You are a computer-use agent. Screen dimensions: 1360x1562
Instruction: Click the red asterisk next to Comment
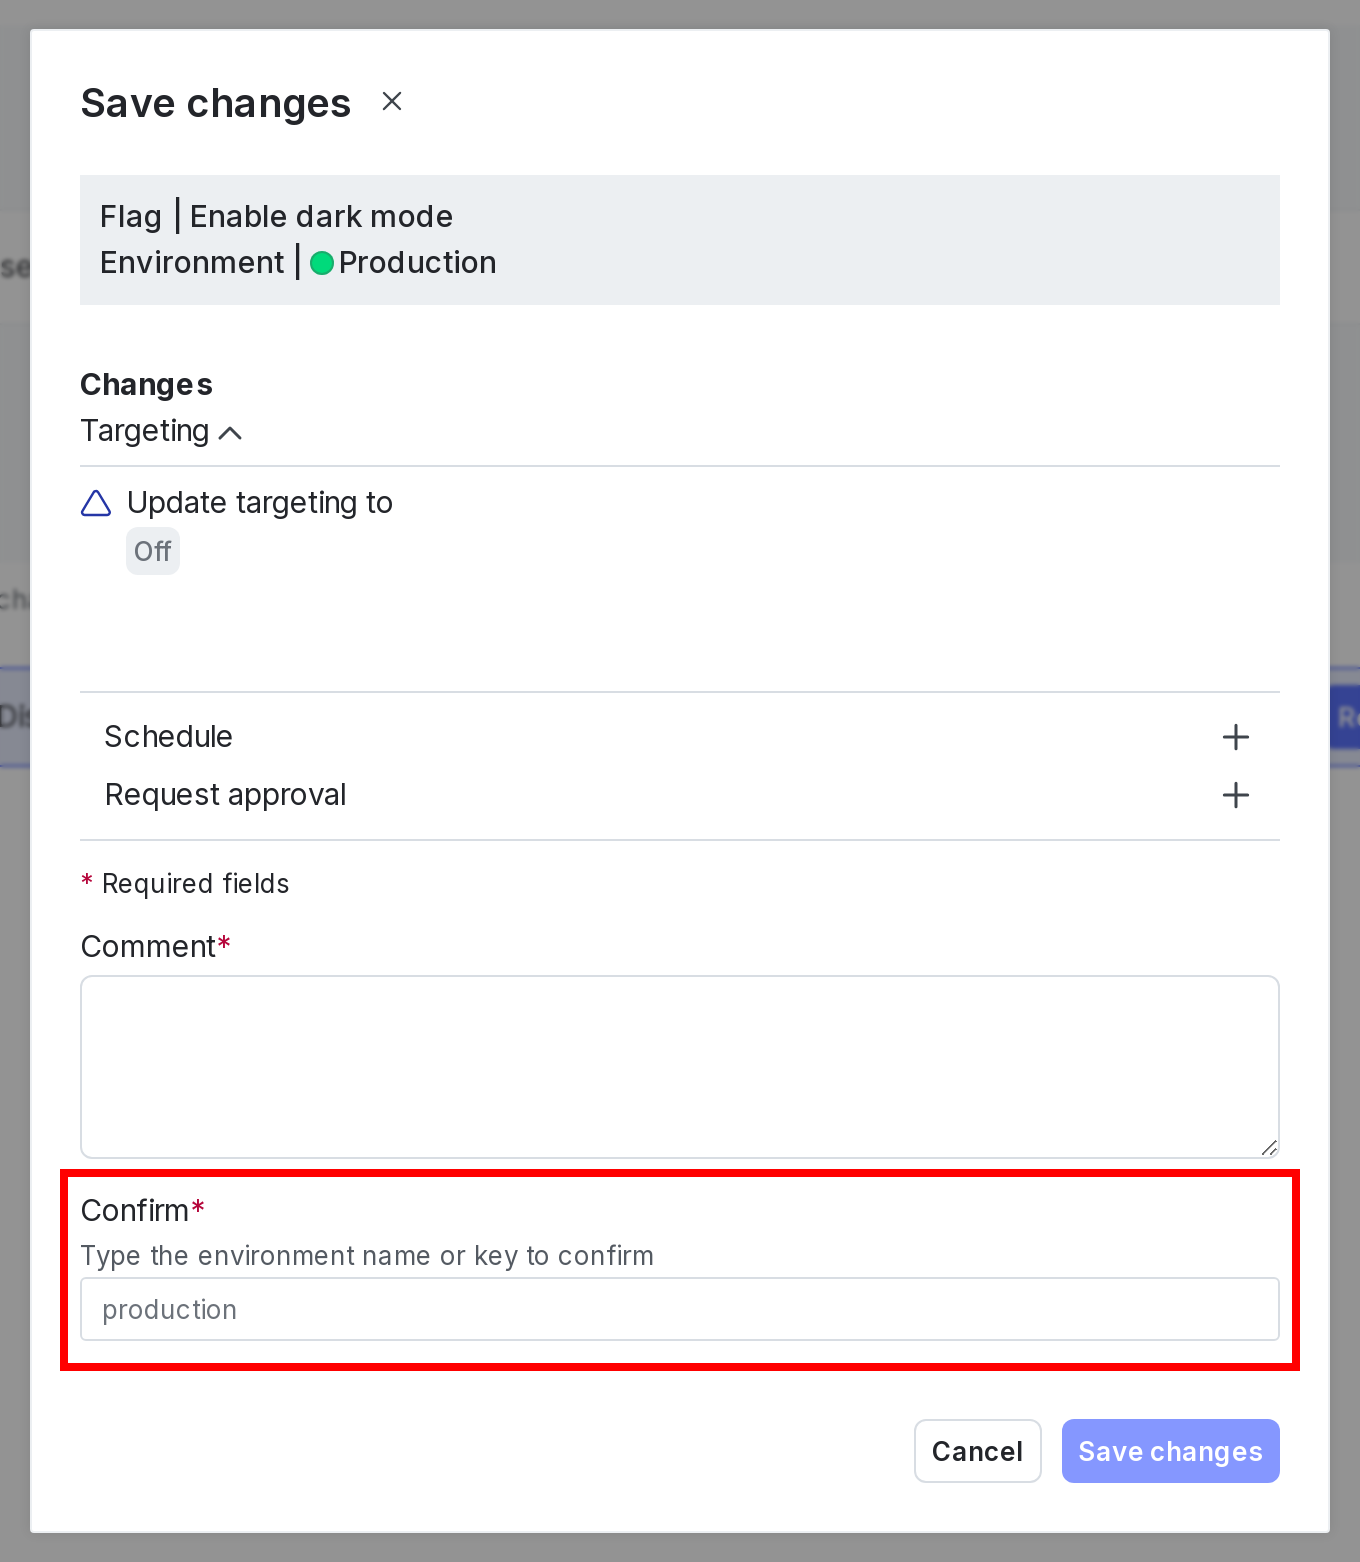(224, 944)
